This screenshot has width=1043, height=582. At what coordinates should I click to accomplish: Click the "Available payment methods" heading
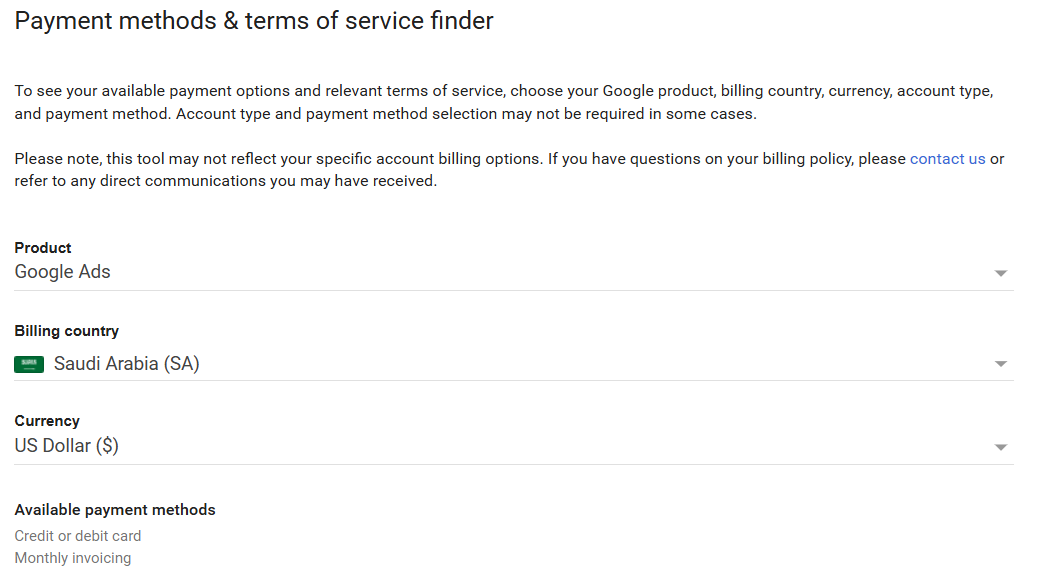pyautogui.click(x=115, y=510)
